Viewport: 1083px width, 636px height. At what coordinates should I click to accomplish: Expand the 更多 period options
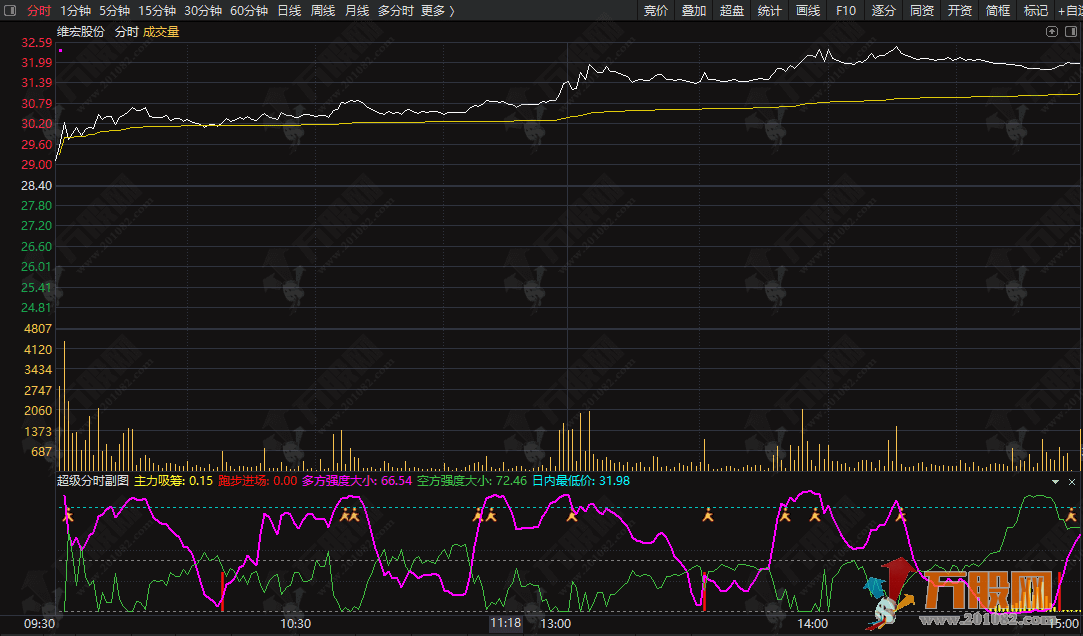437,11
